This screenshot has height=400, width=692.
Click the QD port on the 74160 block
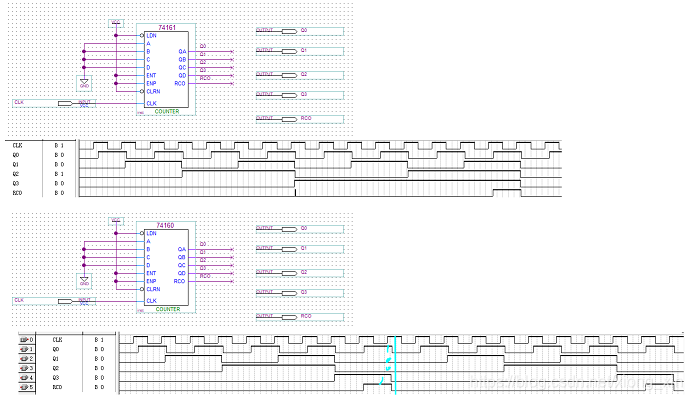[x=182, y=273]
